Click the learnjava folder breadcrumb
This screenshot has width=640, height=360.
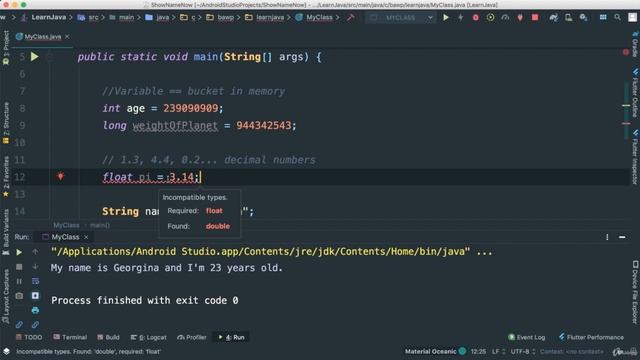coord(265,18)
